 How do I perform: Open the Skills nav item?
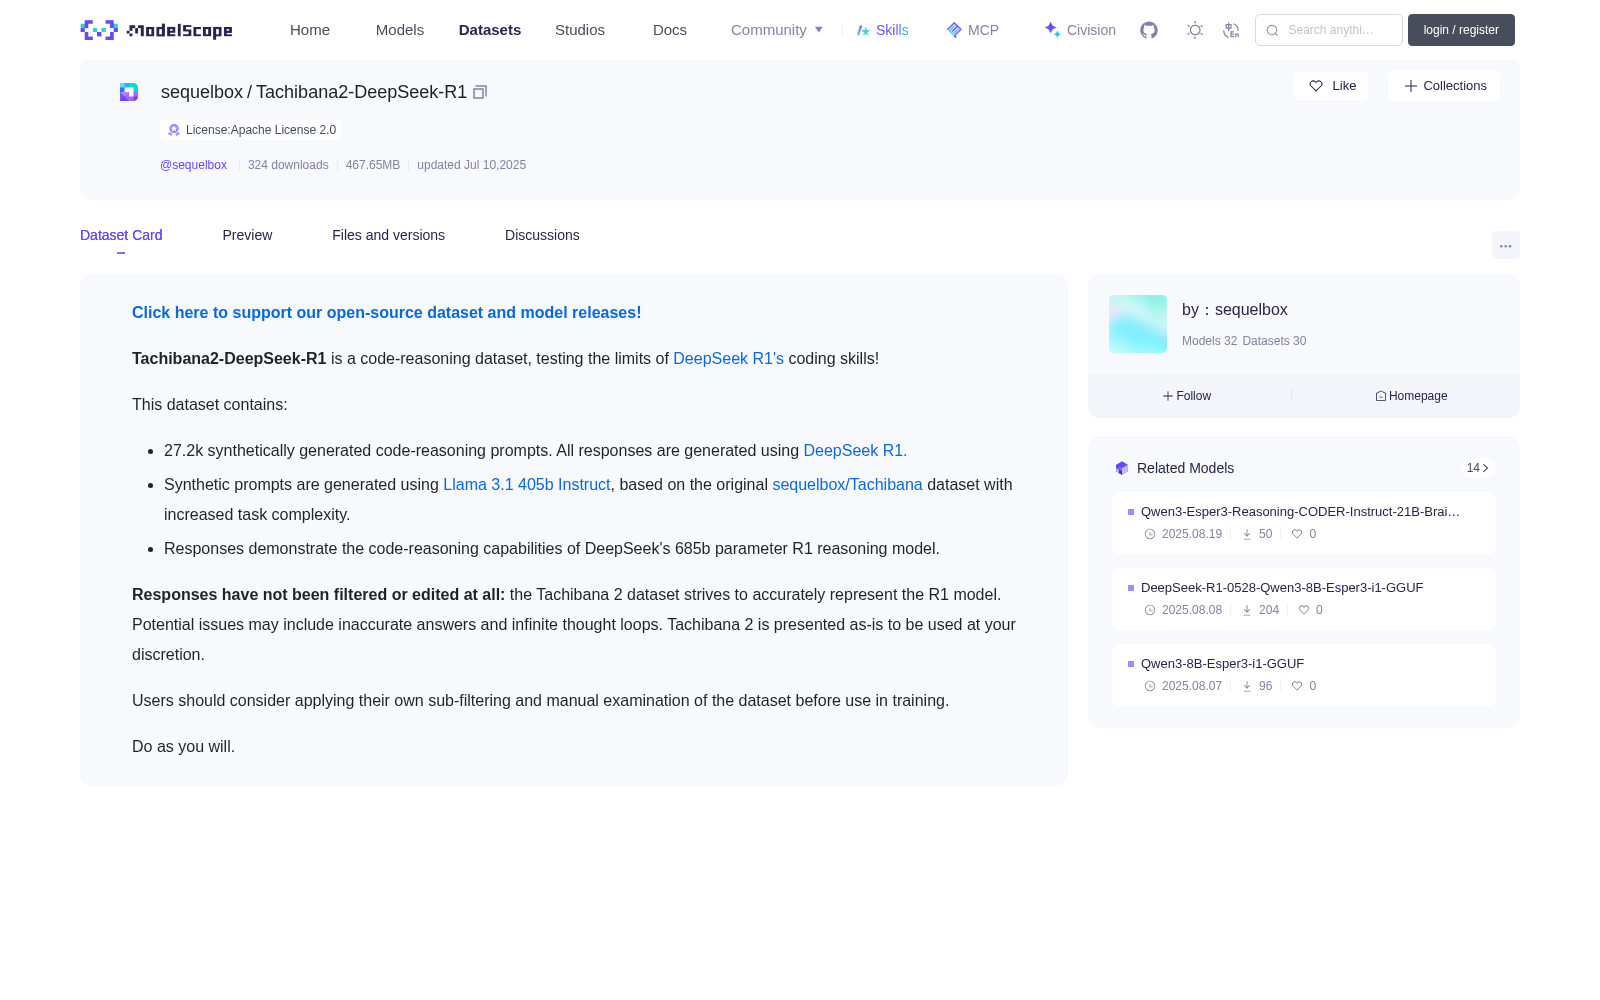coord(883,30)
